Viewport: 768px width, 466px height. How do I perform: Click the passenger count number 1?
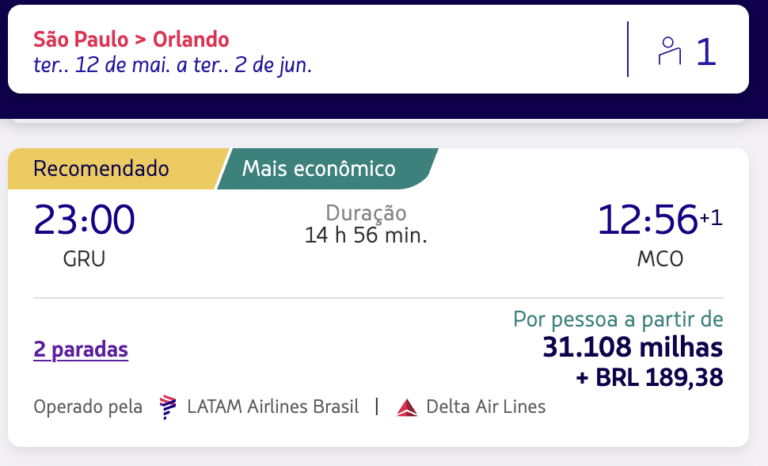pyautogui.click(x=706, y=51)
